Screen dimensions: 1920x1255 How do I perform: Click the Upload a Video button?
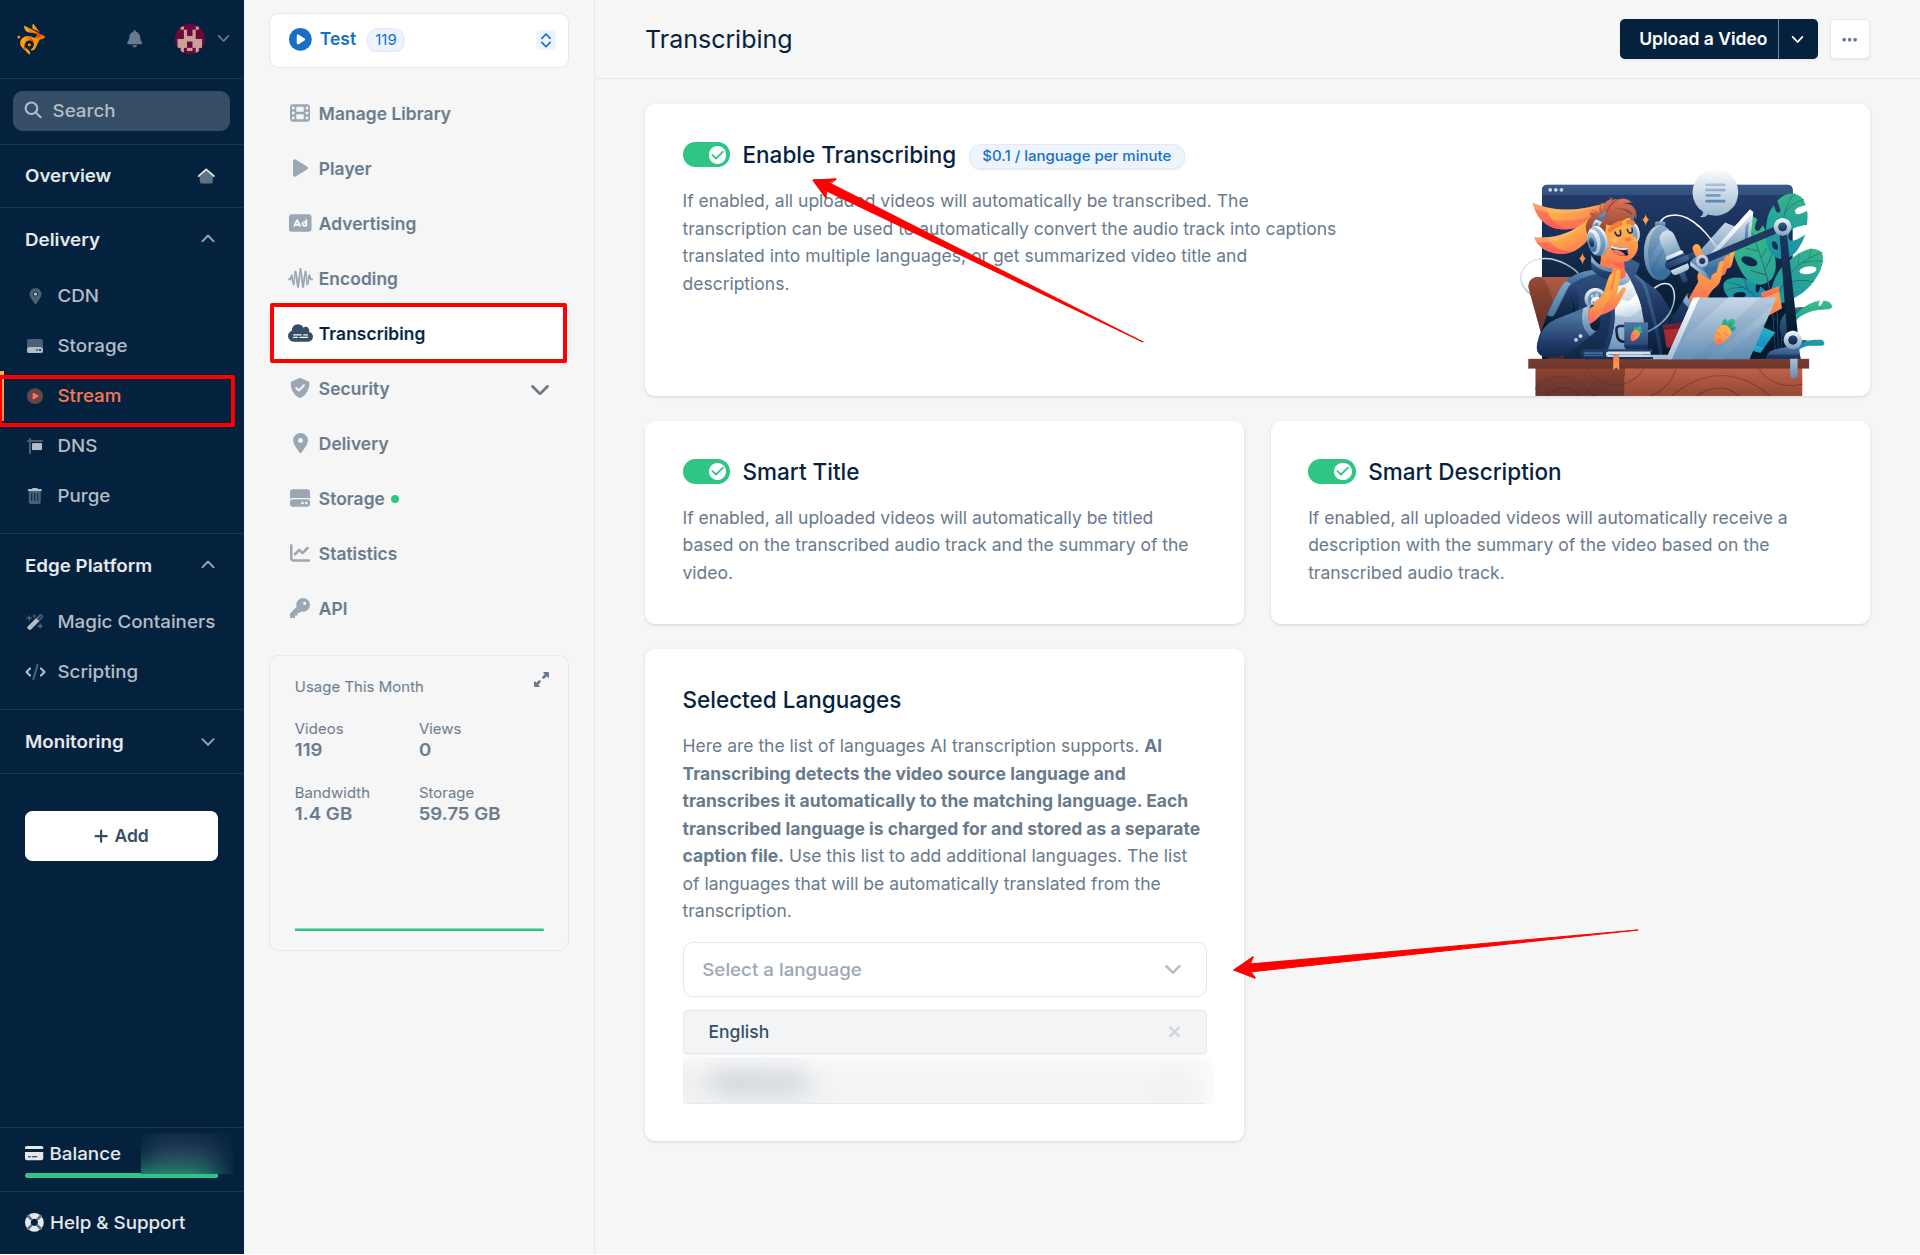click(x=1700, y=40)
